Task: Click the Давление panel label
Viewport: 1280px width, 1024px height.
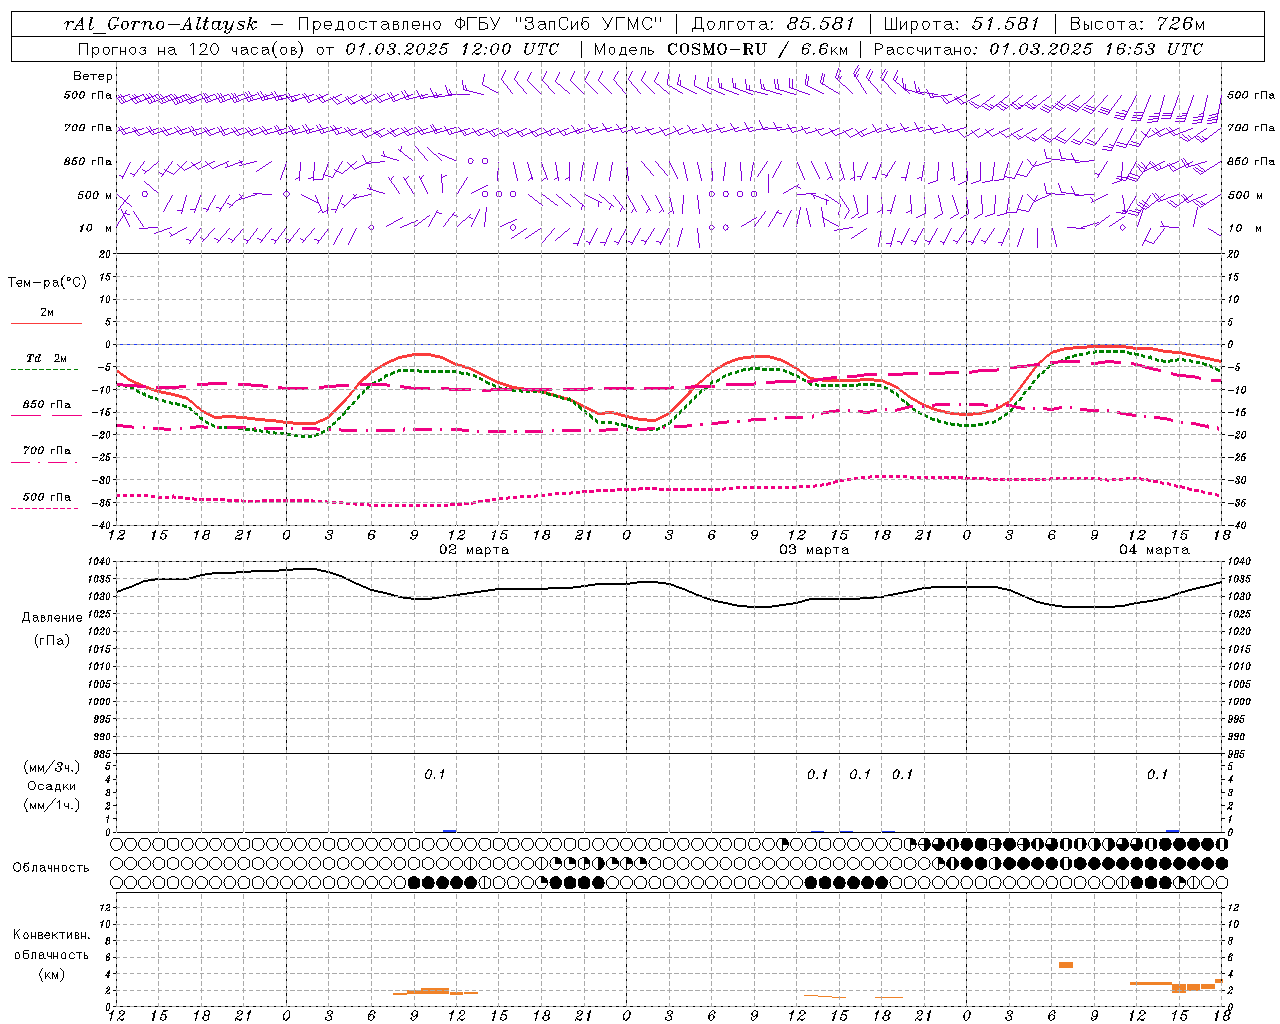Action: click(52, 618)
